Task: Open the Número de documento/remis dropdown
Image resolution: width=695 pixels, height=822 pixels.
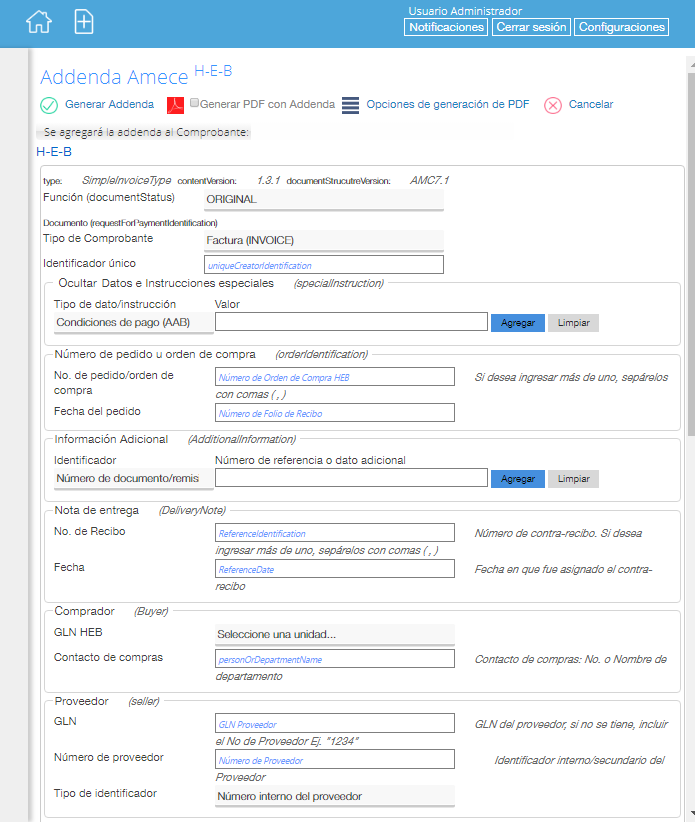Action: tap(134, 479)
